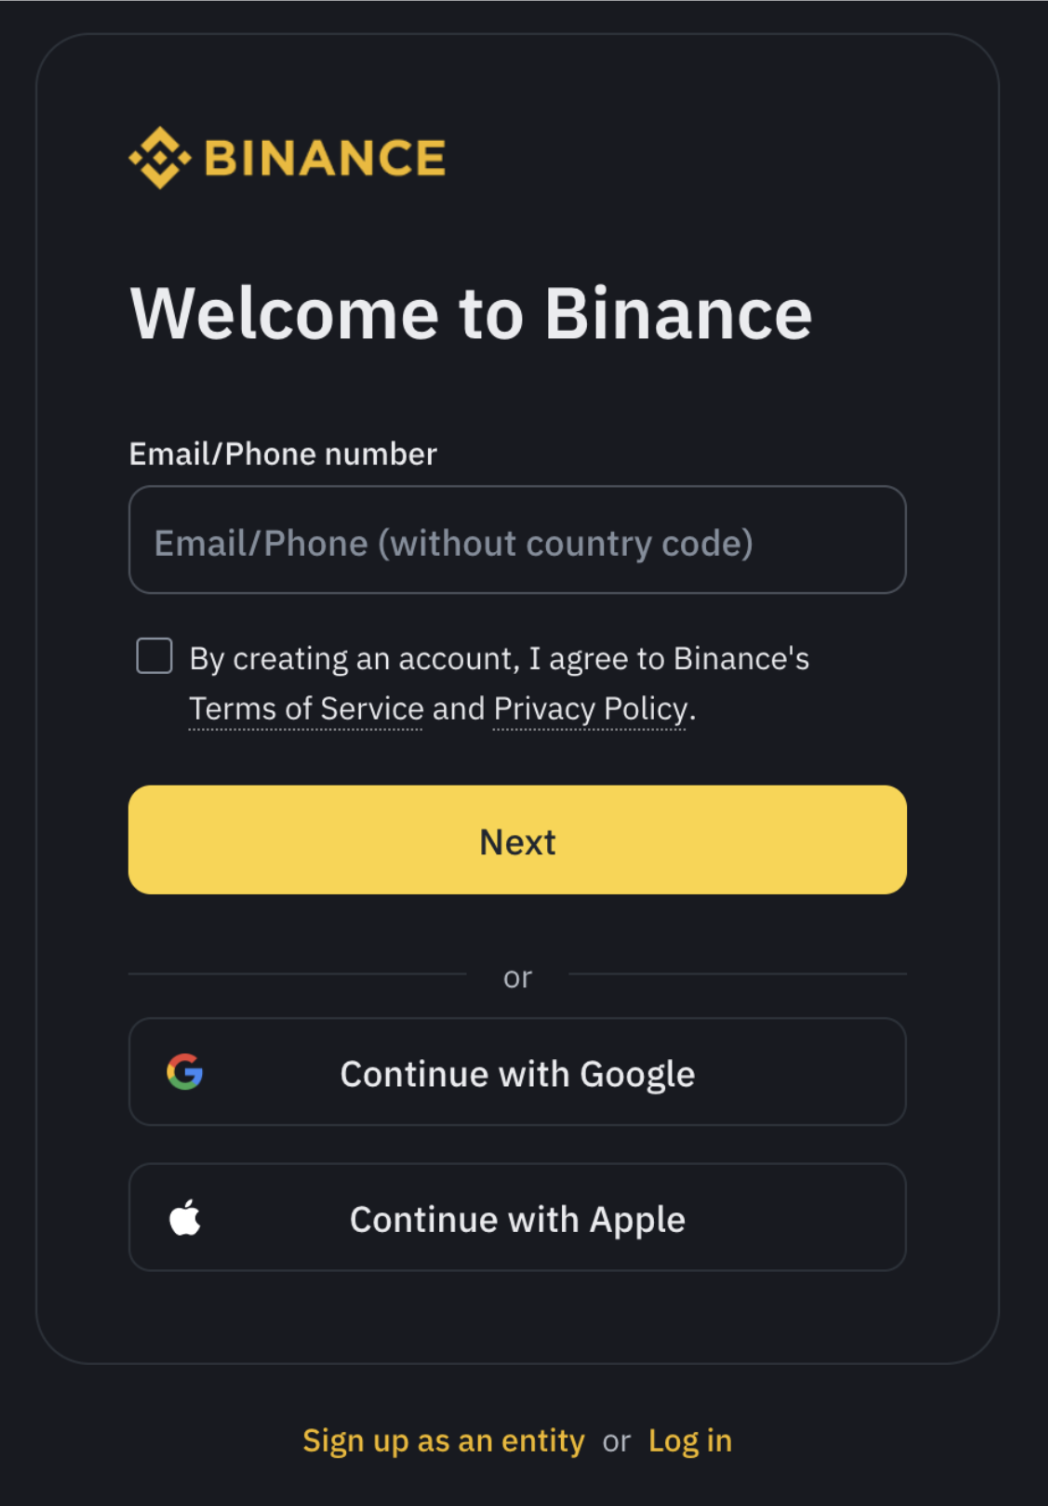Click the 'and' text between policy links
Screen dimensions: 1048x1506
458,709
